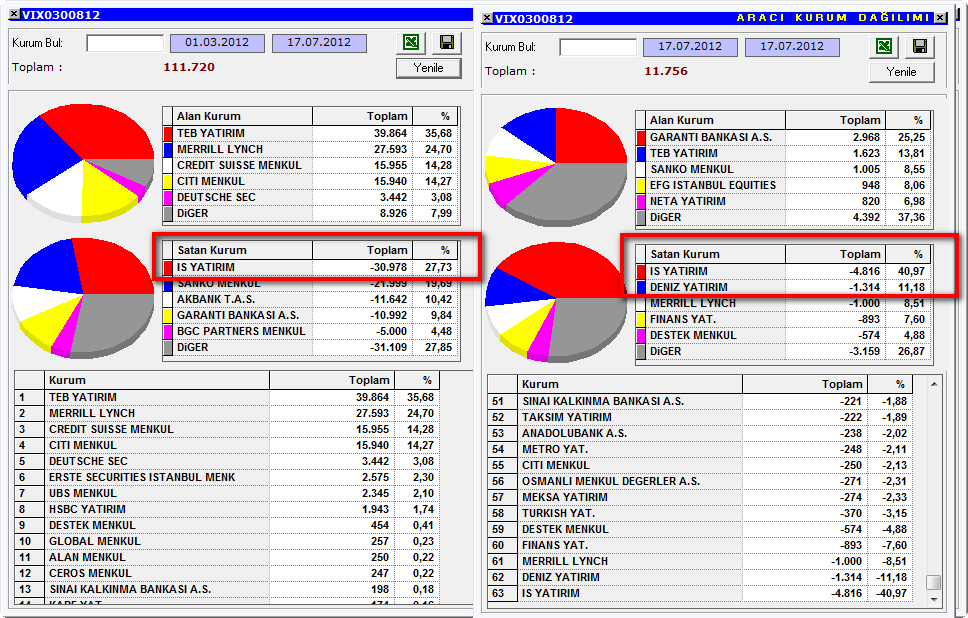Focus Kurum Bul search field in left window

coord(125,43)
